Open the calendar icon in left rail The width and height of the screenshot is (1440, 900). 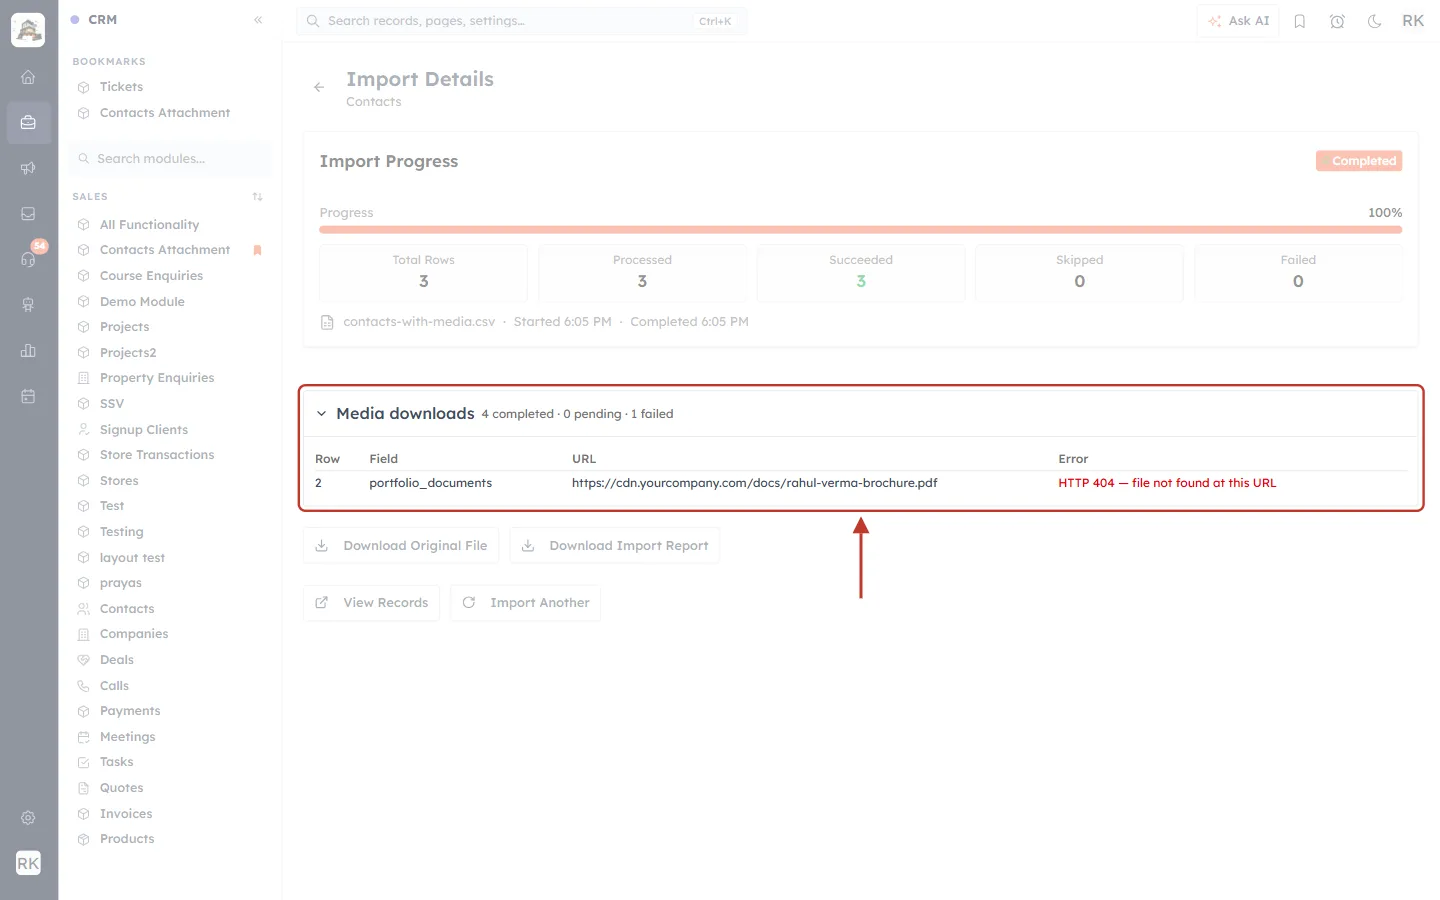(28, 396)
